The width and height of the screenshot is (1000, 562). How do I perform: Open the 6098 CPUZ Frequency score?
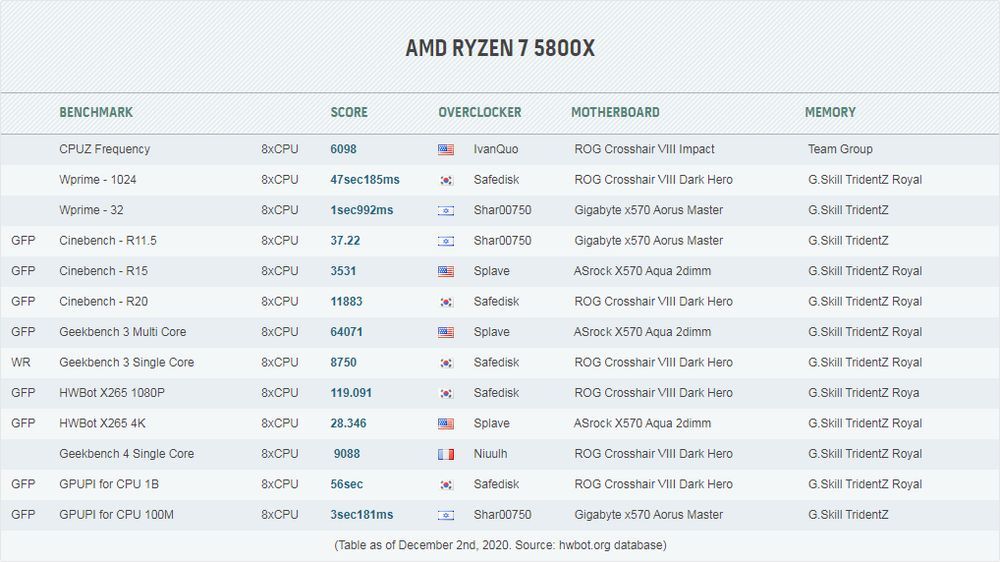(343, 149)
